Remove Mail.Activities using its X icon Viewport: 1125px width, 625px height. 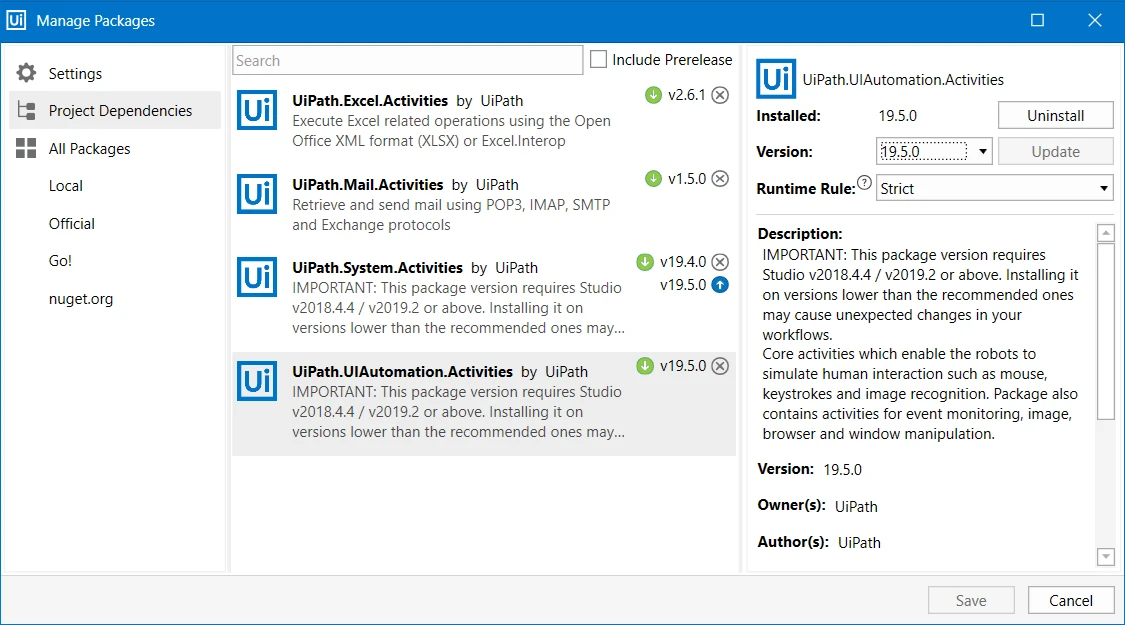[x=720, y=179]
